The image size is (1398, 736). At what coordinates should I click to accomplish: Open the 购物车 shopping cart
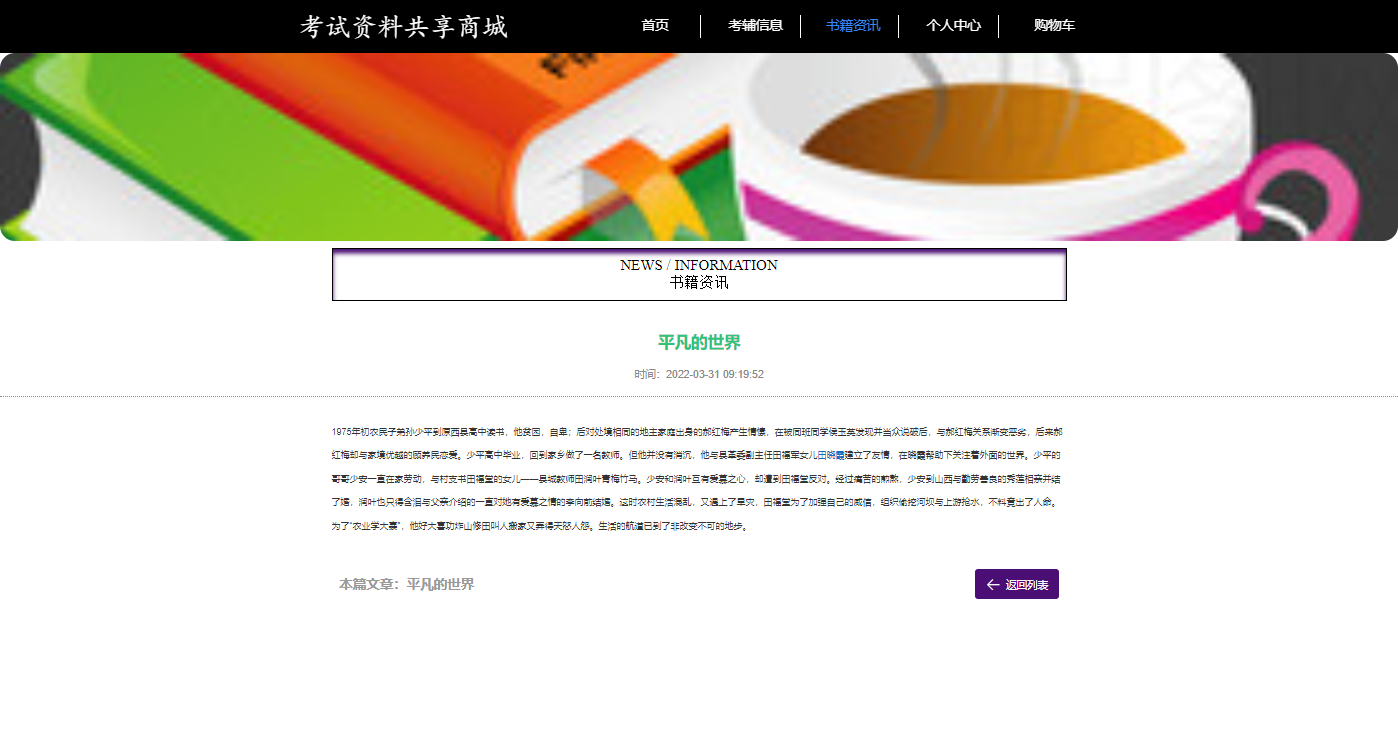coord(1054,26)
